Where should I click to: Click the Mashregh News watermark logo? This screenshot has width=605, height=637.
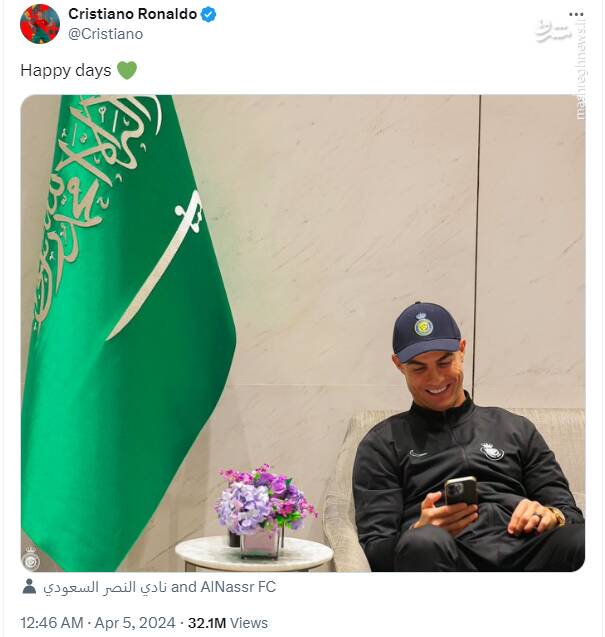553,30
